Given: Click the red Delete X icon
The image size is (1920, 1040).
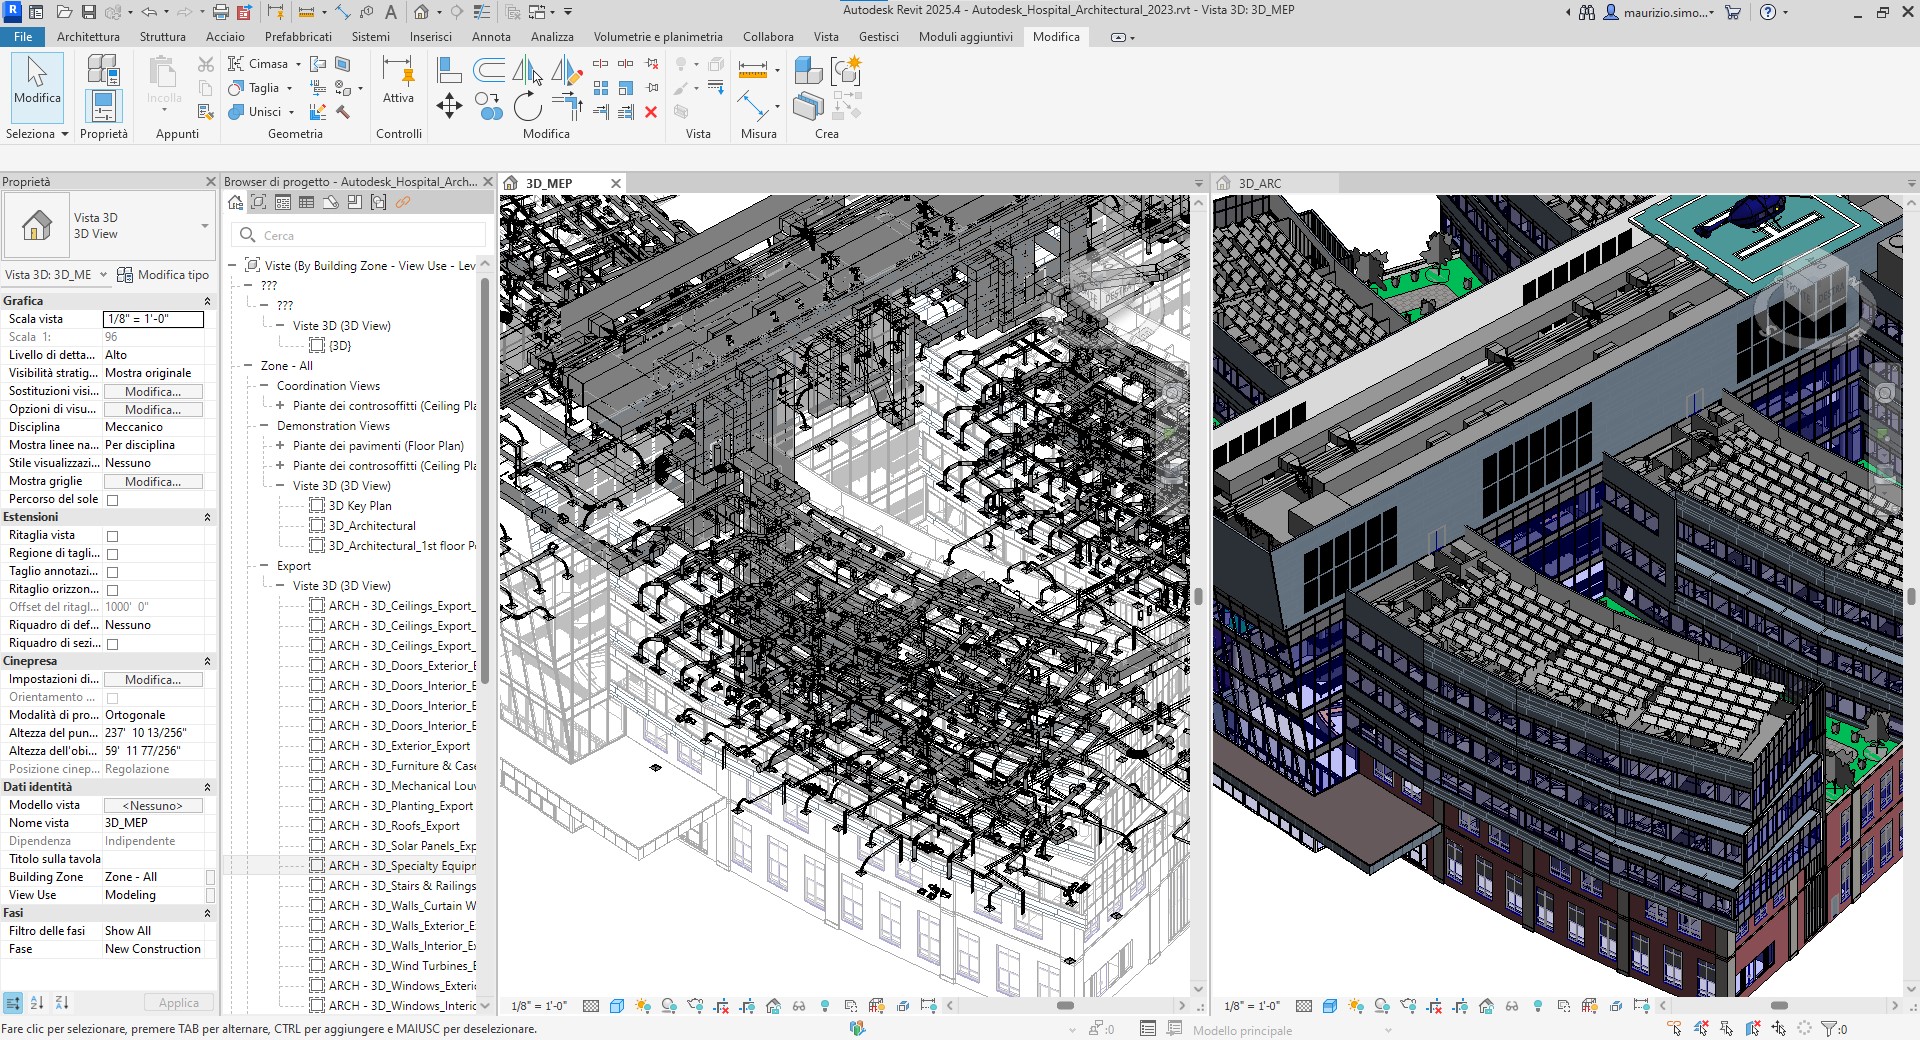Looking at the screenshot, I should click(x=651, y=112).
